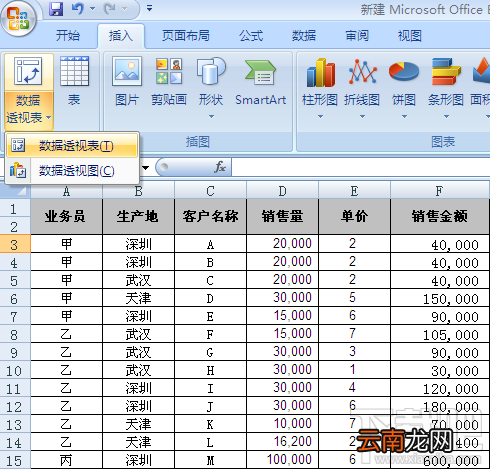Click the 生产地 header cell
This screenshot has width=490, height=469.
tap(138, 217)
